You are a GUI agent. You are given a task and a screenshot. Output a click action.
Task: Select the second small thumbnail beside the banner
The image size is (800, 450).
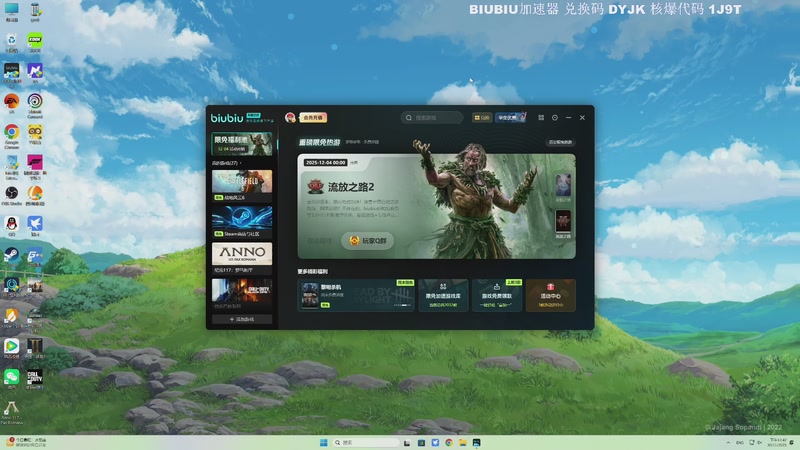[x=563, y=222]
